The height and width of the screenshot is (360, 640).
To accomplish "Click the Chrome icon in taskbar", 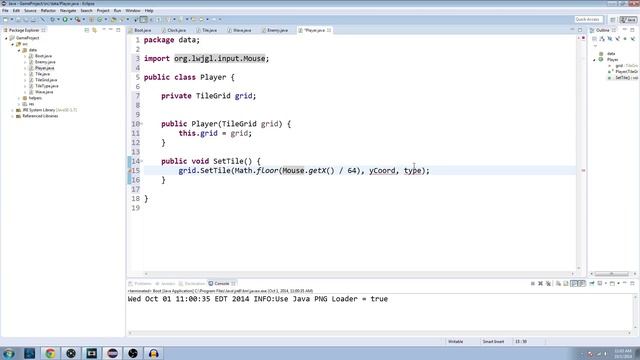I will [x=50, y=353].
